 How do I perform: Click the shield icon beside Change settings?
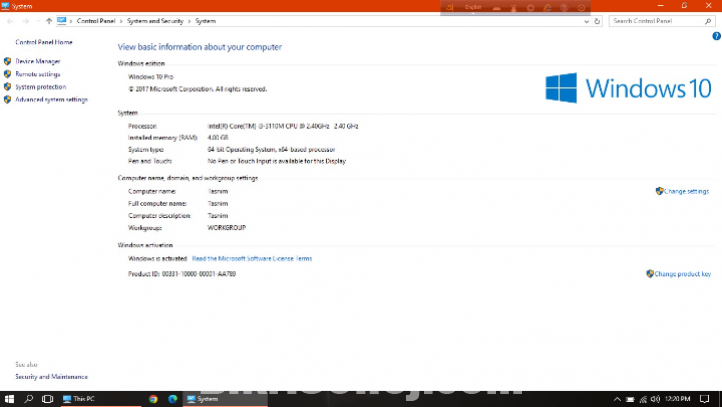tap(659, 191)
